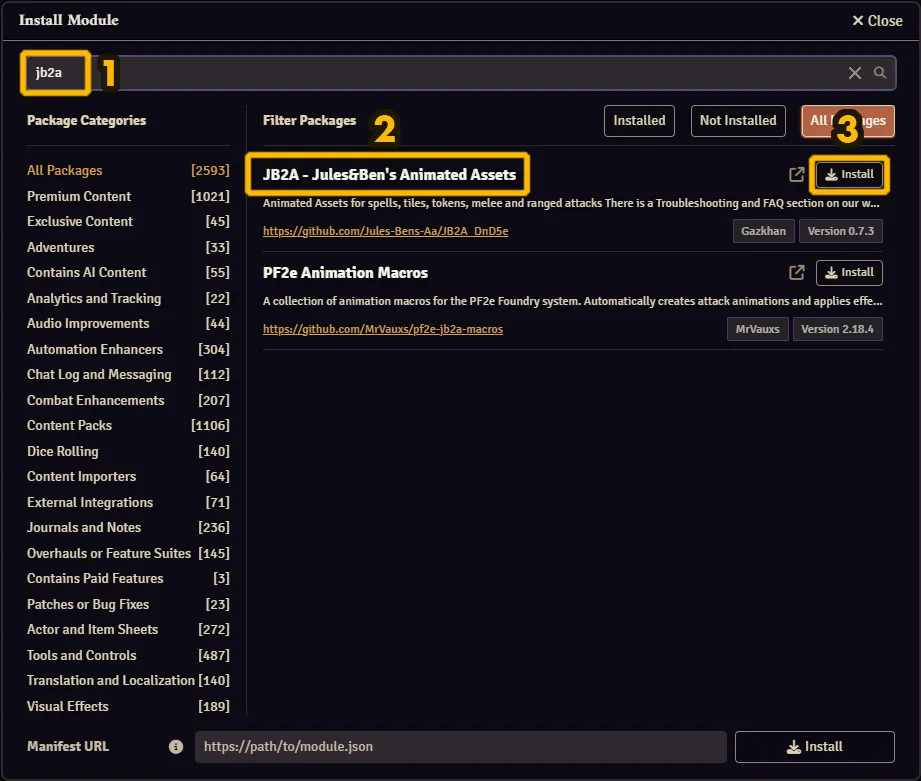921x781 pixels.
Task: Toggle the Installed package filter
Action: tap(639, 121)
